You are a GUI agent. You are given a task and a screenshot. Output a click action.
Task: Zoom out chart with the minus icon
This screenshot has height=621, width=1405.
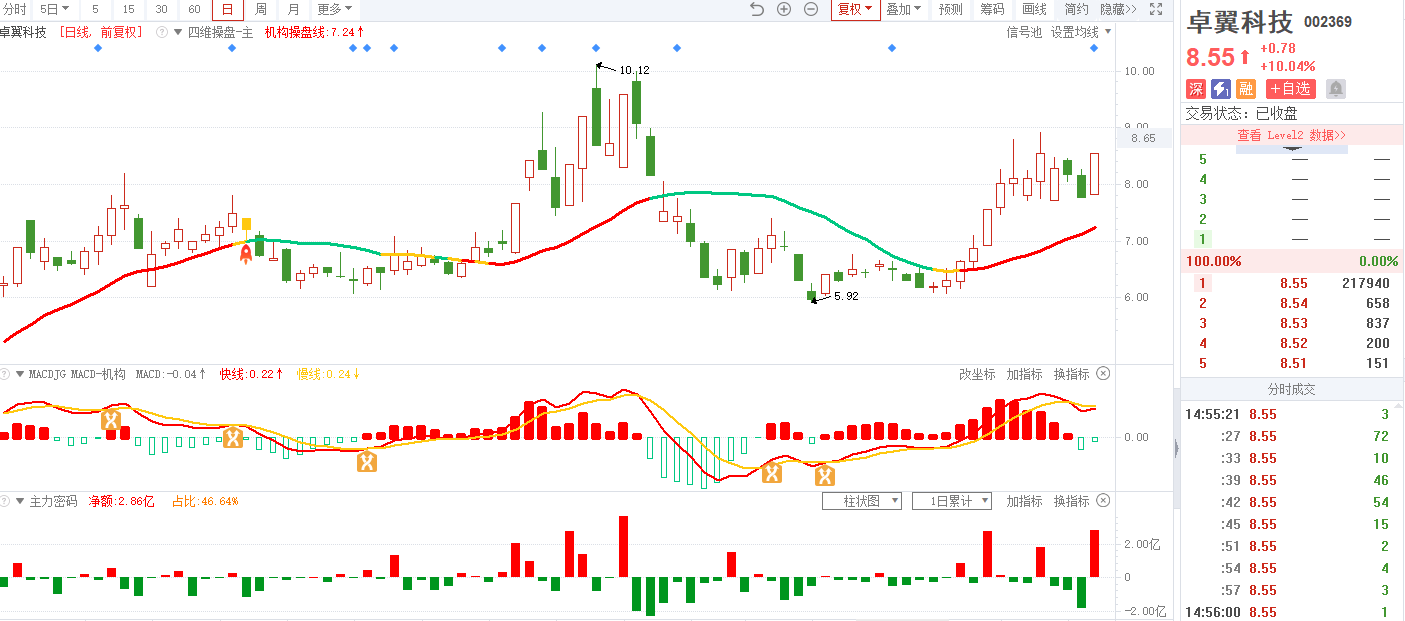point(811,9)
